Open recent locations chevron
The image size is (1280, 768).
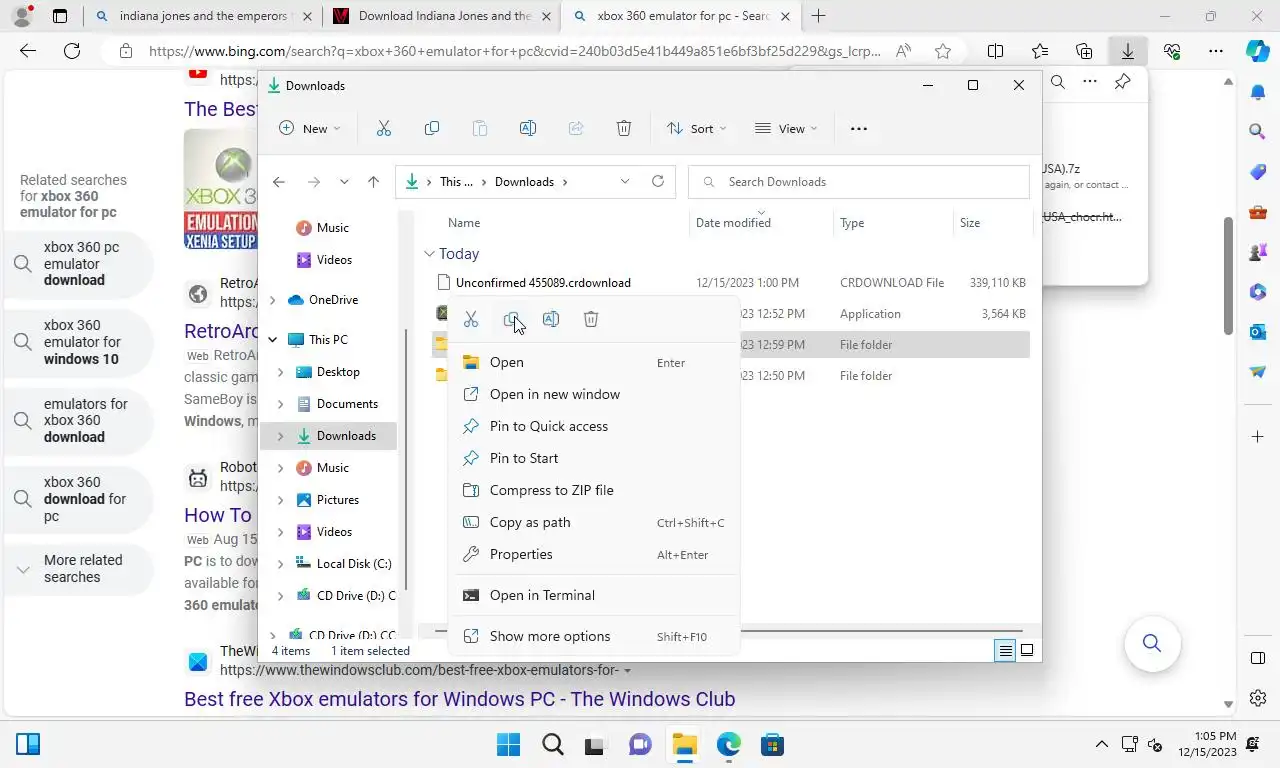click(x=344, y=182)
